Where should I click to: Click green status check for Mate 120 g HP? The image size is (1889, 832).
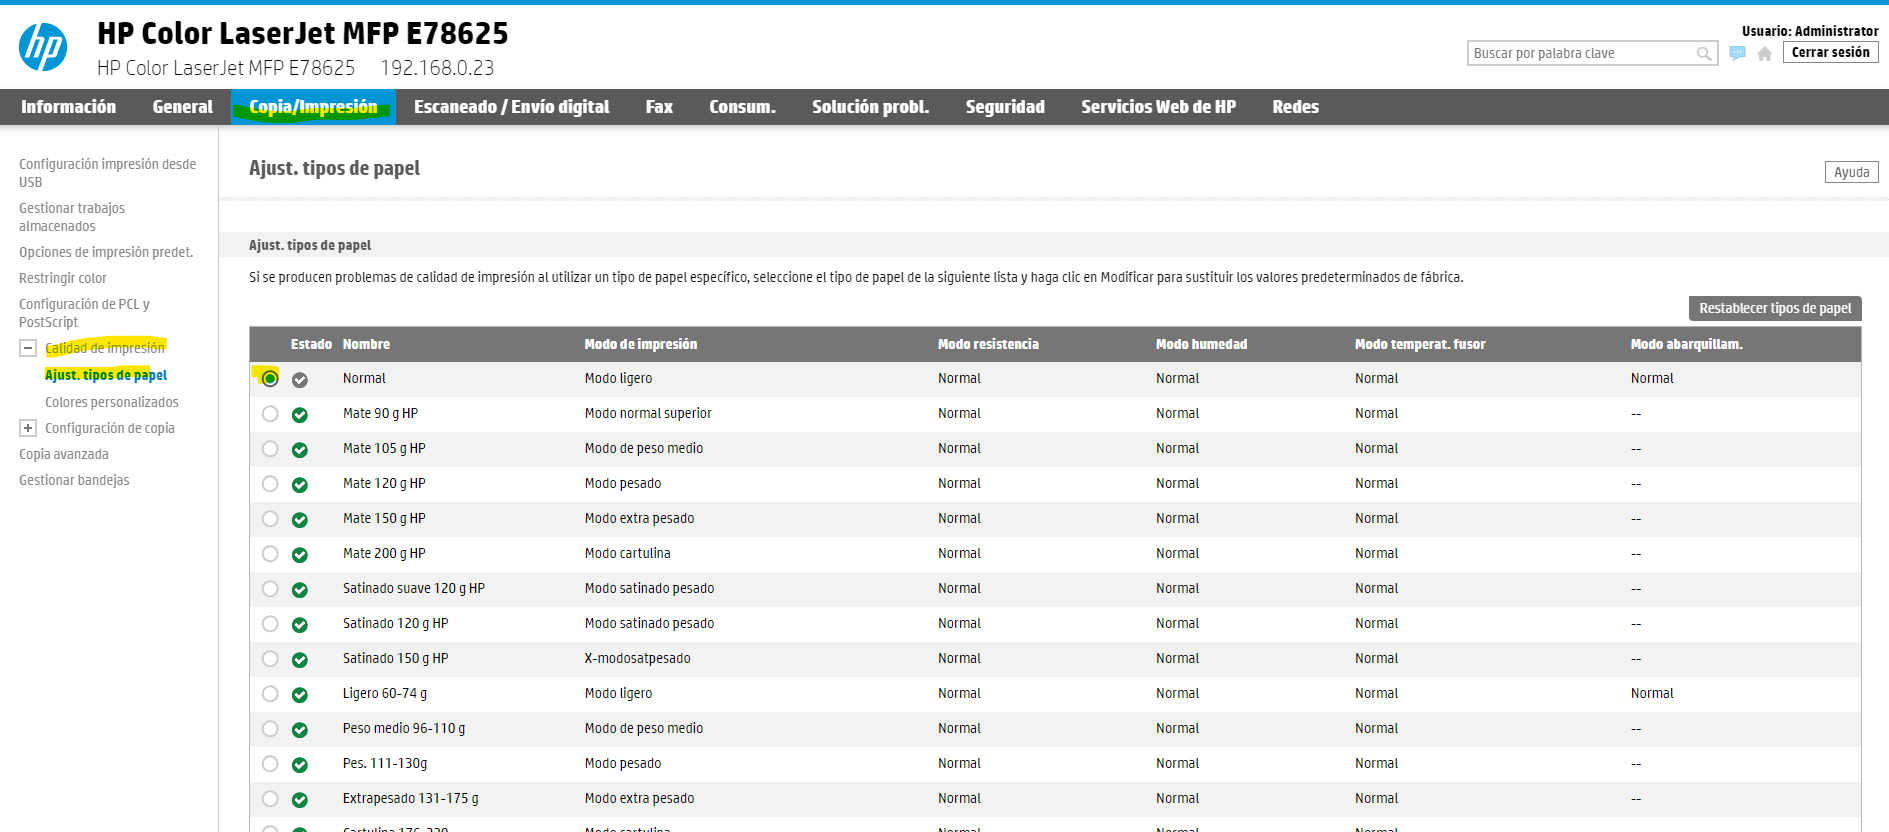click(x=300, y=485)
